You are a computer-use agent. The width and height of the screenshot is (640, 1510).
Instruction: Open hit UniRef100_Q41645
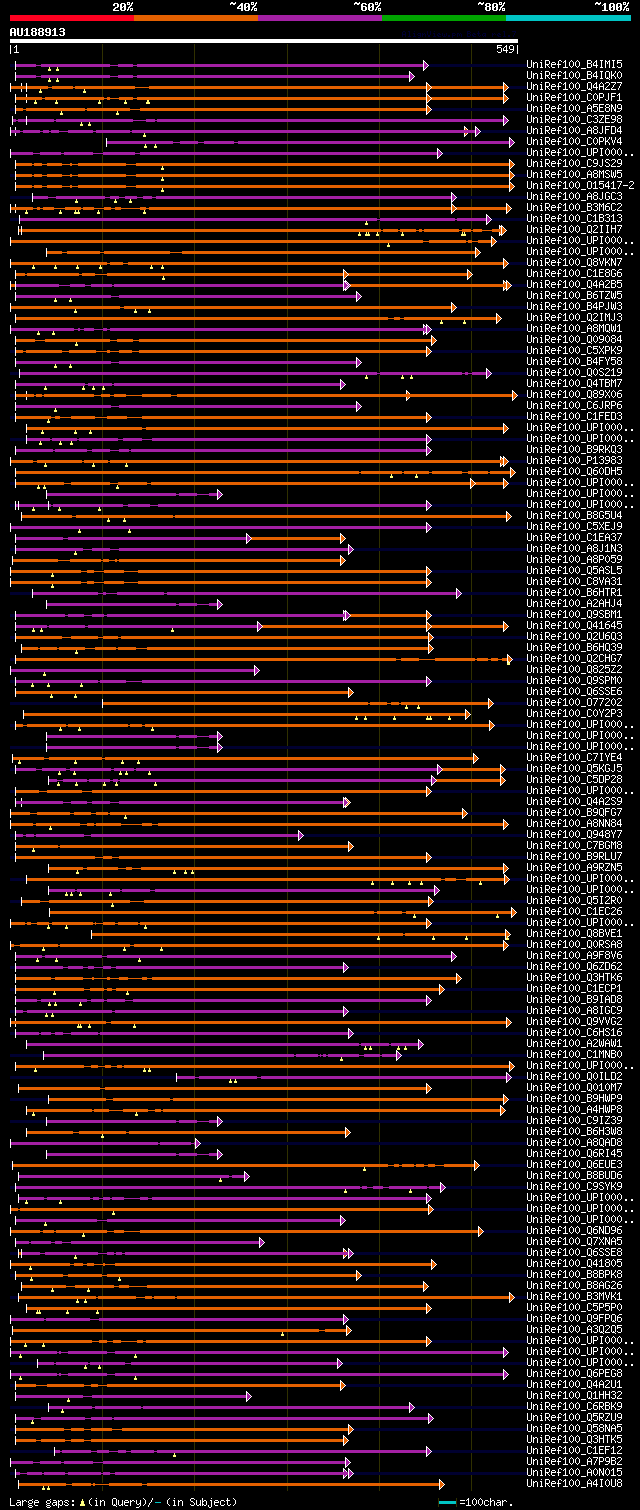pos(574,625)
